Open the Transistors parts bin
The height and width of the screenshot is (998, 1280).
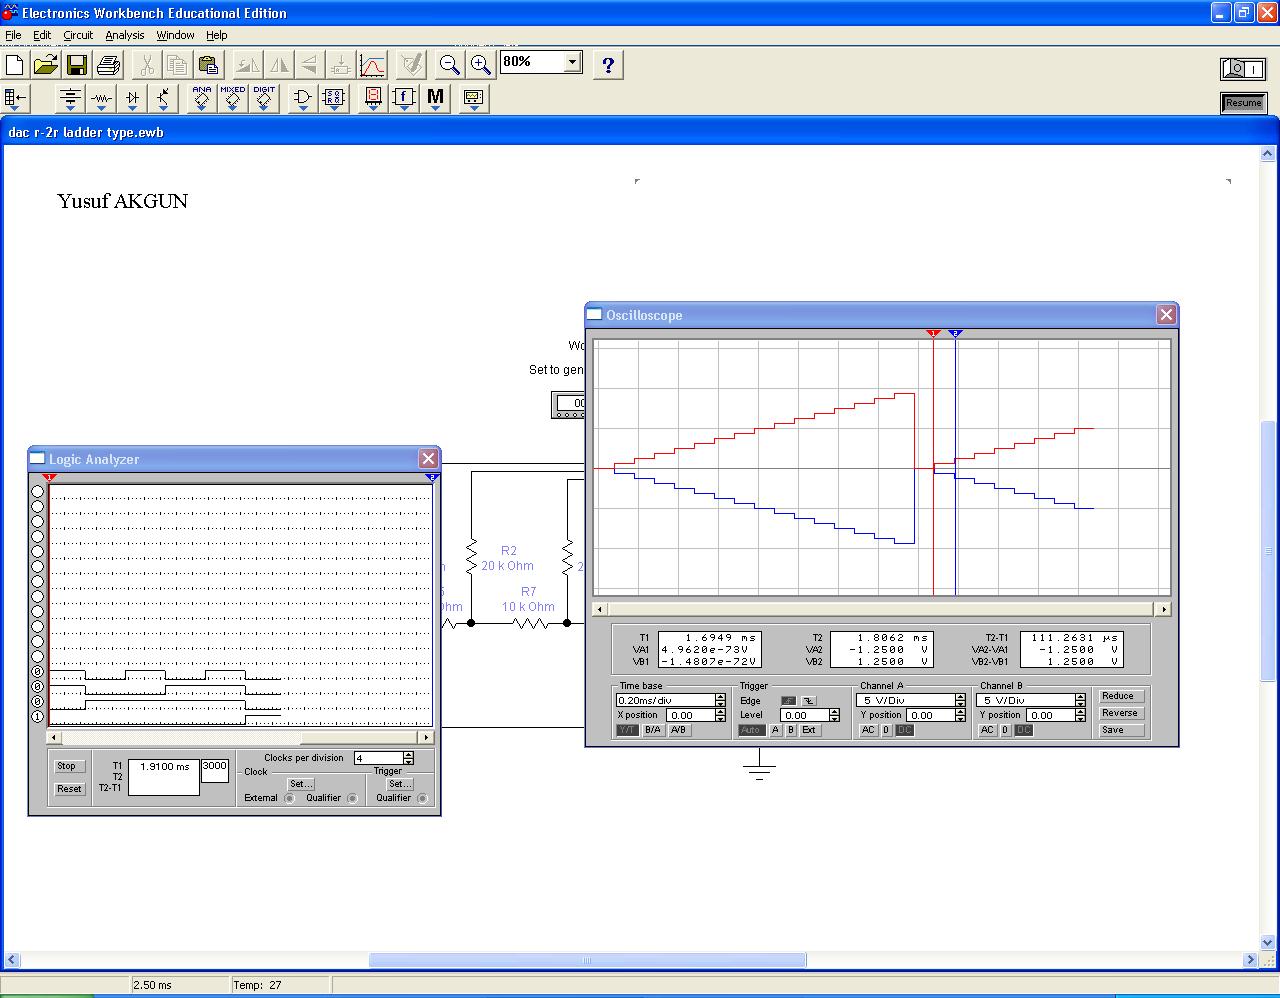click(164, 98)
